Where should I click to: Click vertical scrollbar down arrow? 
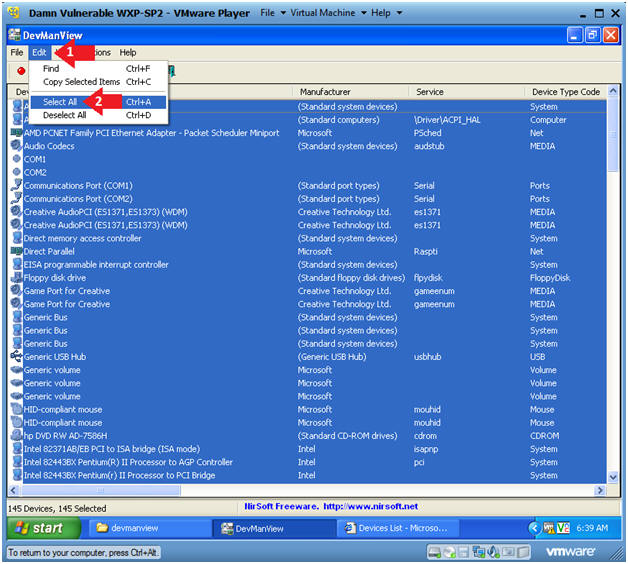613,477
